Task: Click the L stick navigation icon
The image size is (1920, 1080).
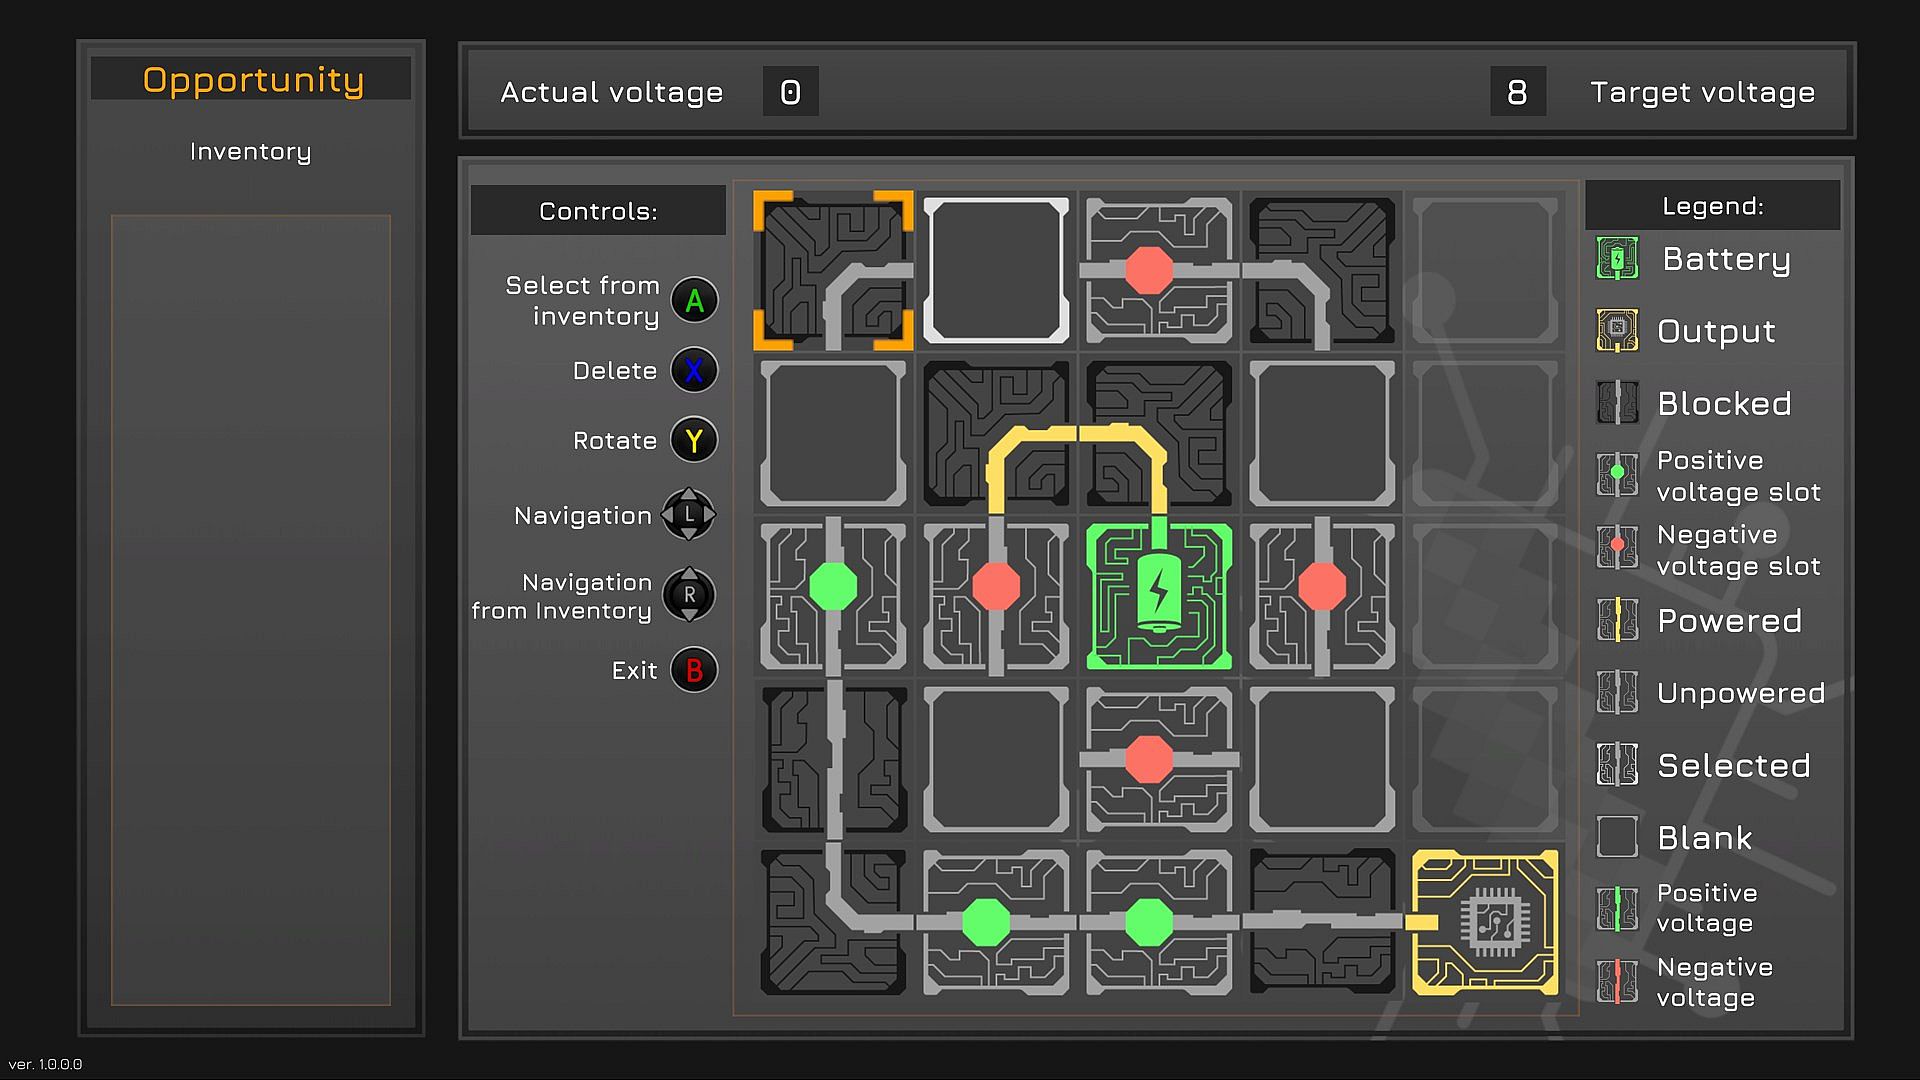Action: point(689,515)
